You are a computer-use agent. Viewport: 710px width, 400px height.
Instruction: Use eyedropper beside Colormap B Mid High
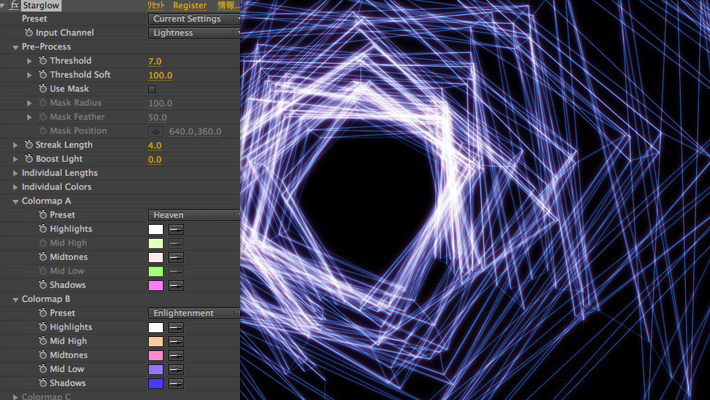pyautogui.click(x=176, y=341)
